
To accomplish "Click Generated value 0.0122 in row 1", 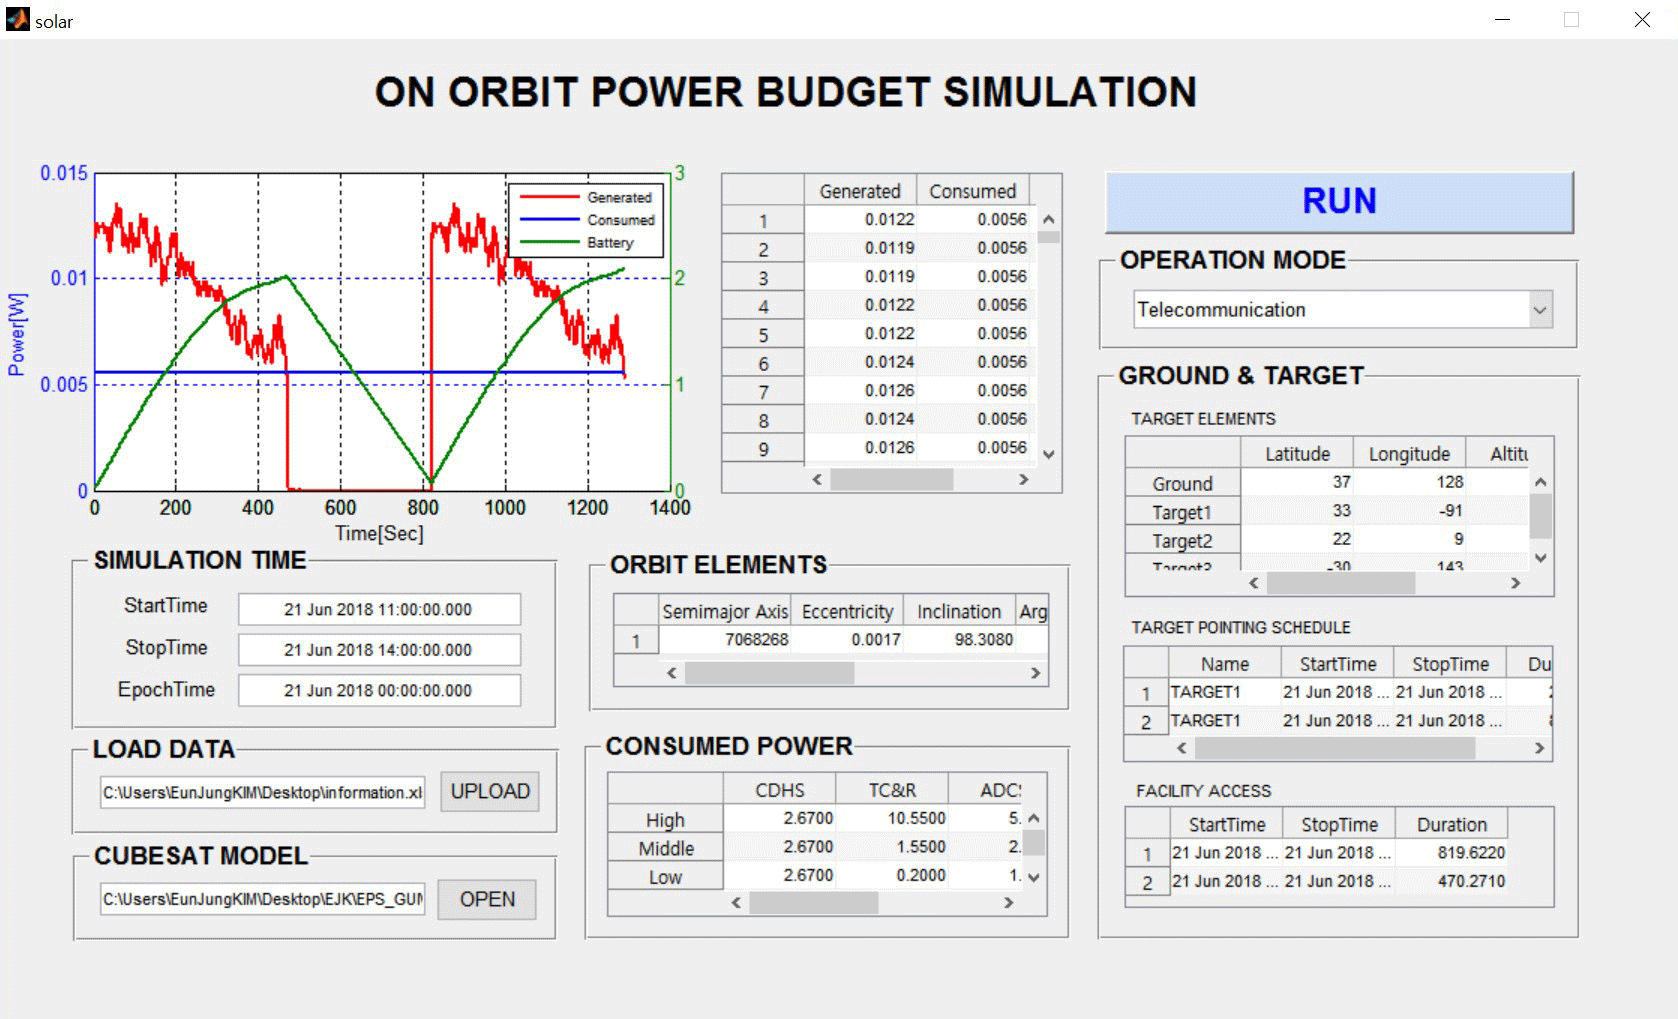I will click(x=860, y=220).
